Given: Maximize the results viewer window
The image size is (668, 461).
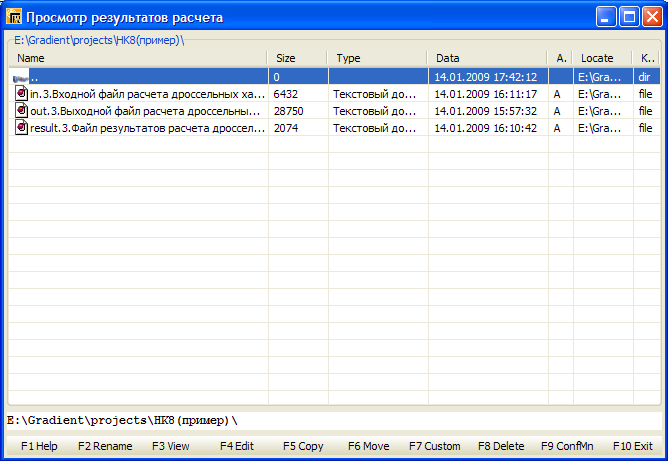Looking at the screenshot, I should (x=629, y=17).
